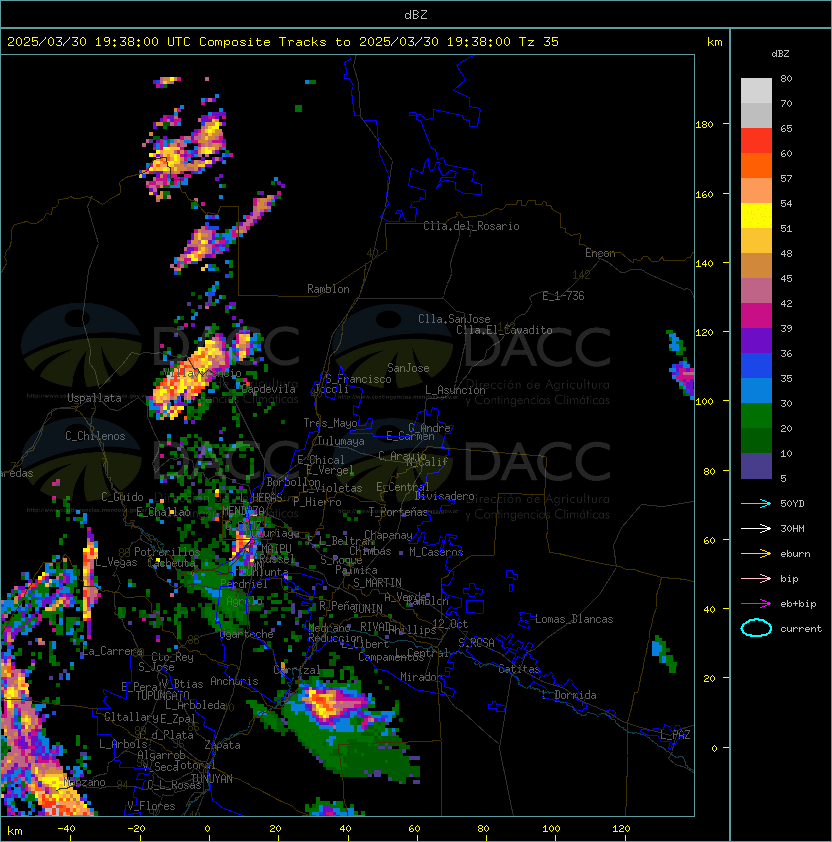Click the dBZ title at top
Viewport: 832px width, 842px height.
(416, 15)
